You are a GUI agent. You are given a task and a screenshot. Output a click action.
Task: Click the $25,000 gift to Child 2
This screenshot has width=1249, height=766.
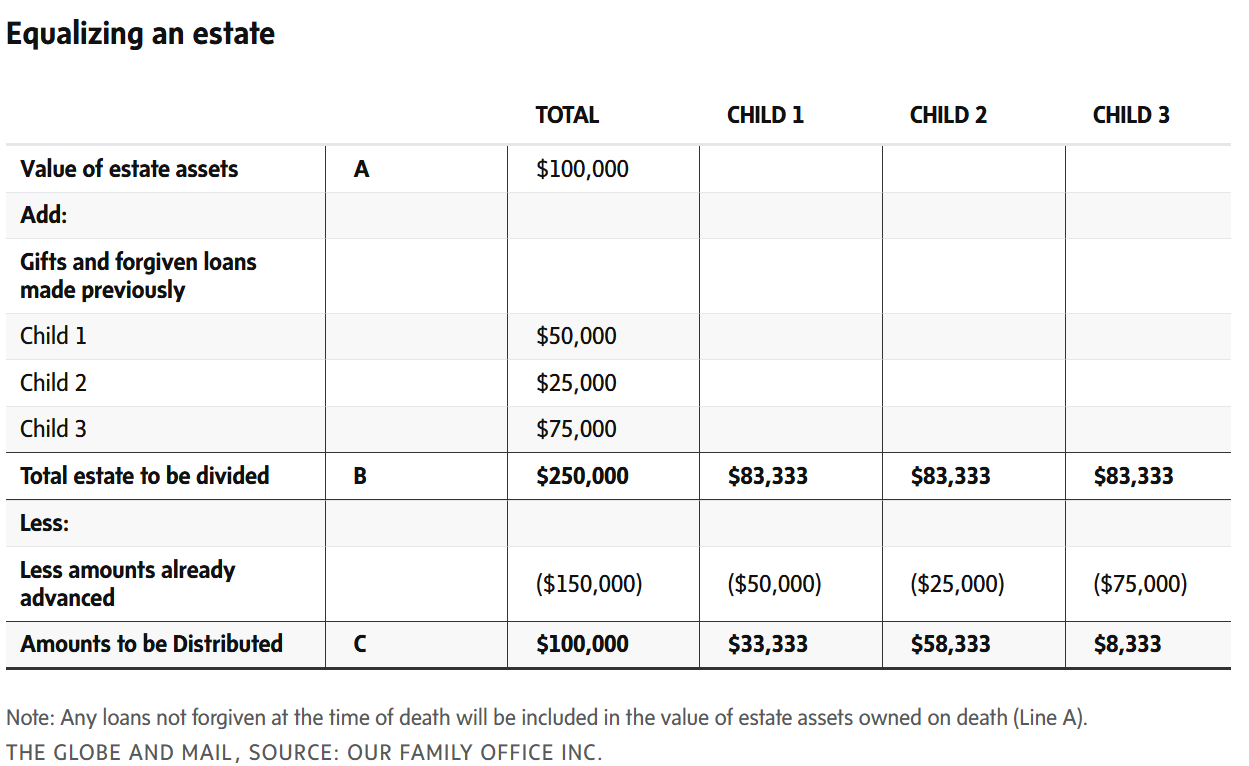[576, 383]
